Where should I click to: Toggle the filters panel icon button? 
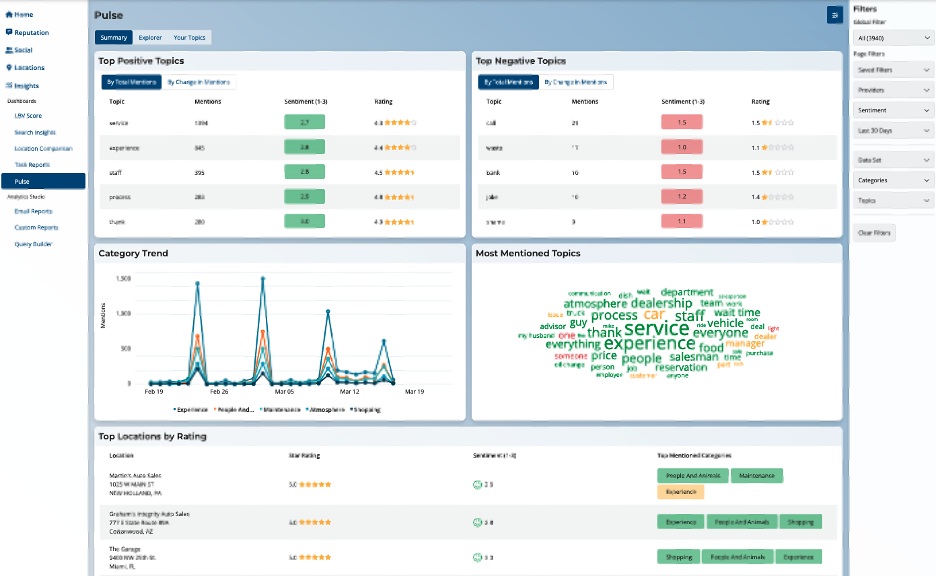834,15
